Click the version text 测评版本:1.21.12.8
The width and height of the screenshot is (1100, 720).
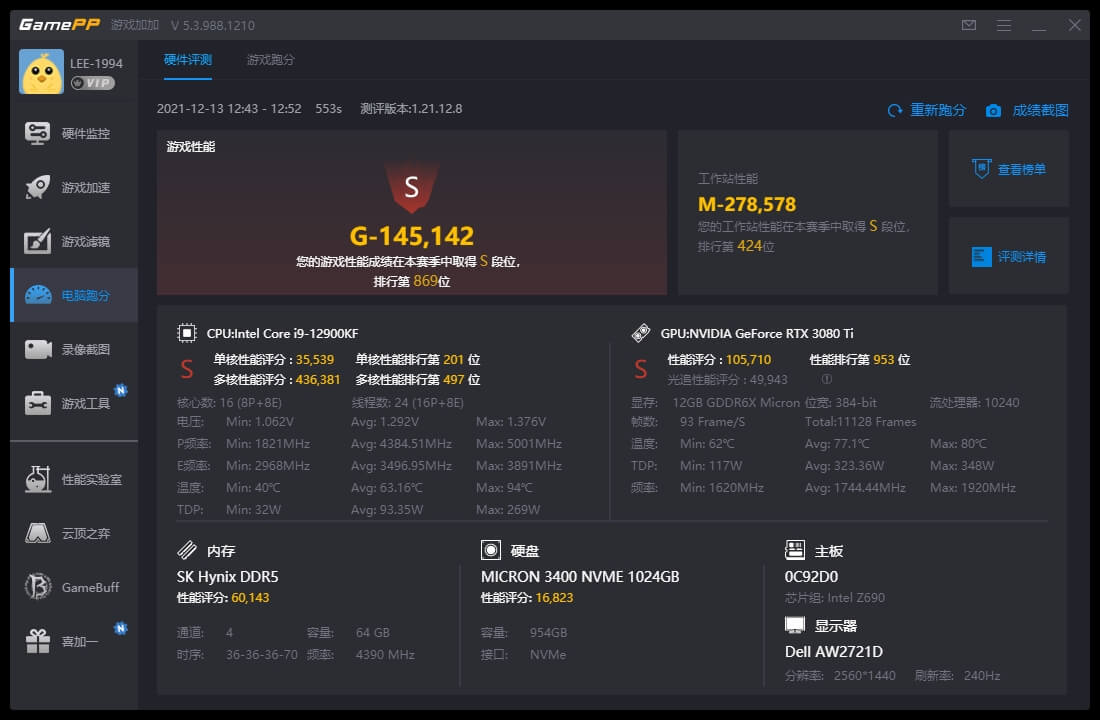coord(411,109)
